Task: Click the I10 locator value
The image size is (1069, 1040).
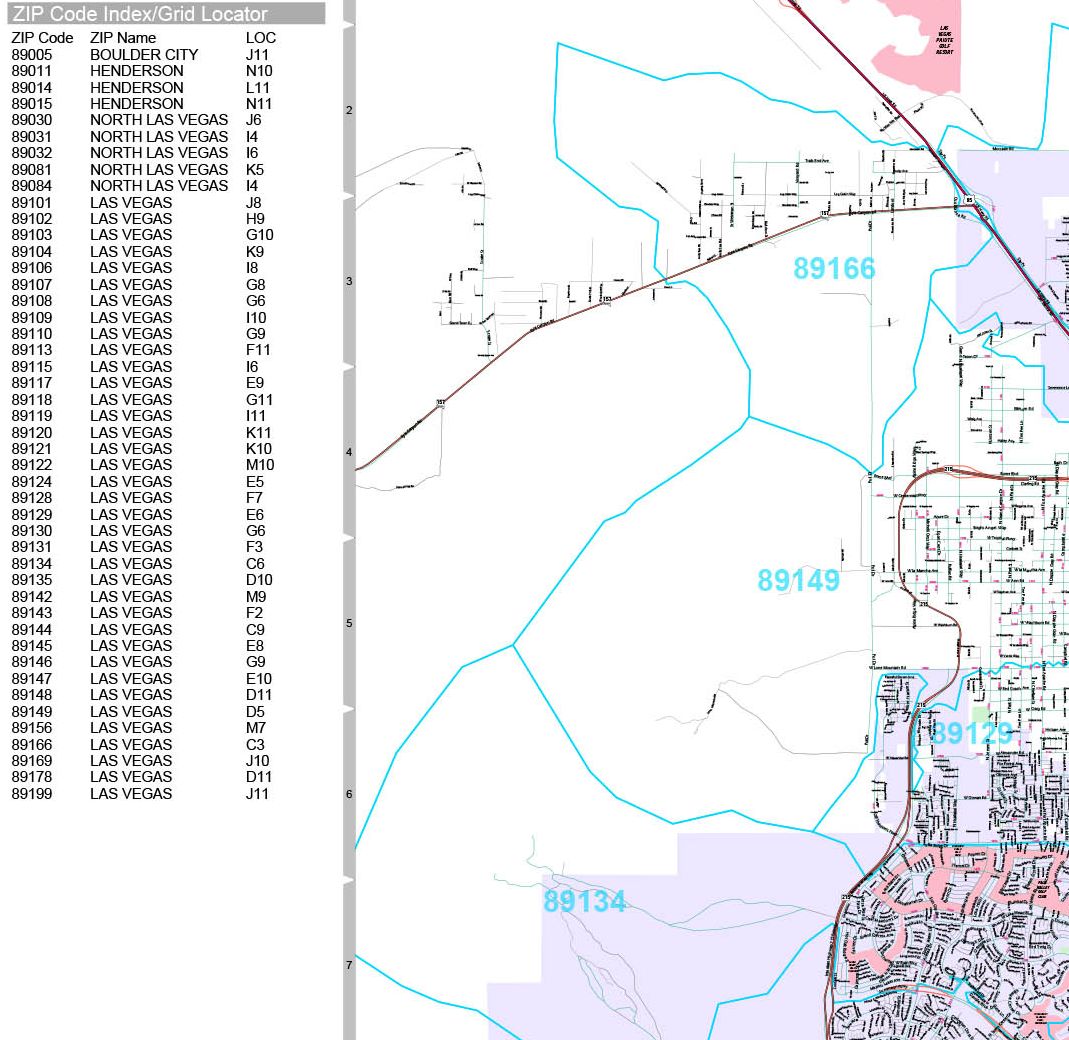Action: click(x=256, y=318)
